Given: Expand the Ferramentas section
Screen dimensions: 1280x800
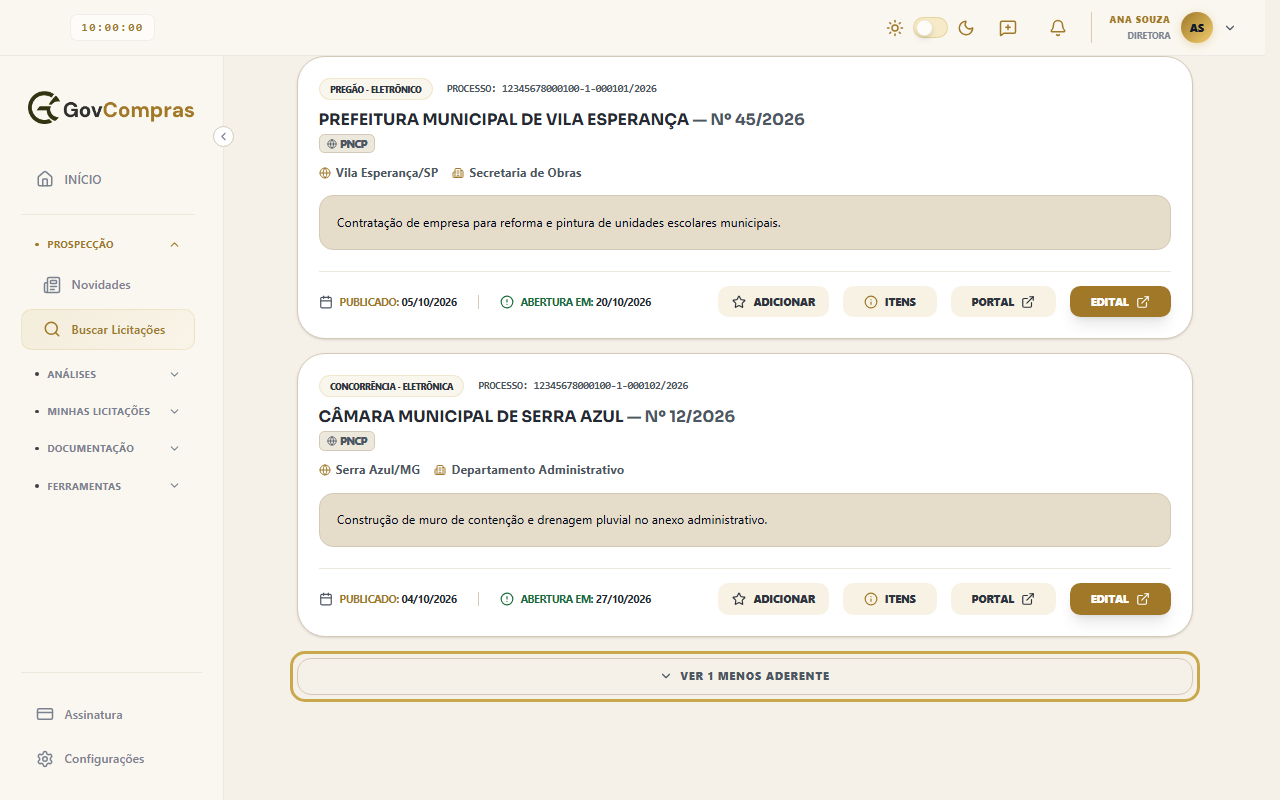Looking at the screenshot, I should [108, 486].
